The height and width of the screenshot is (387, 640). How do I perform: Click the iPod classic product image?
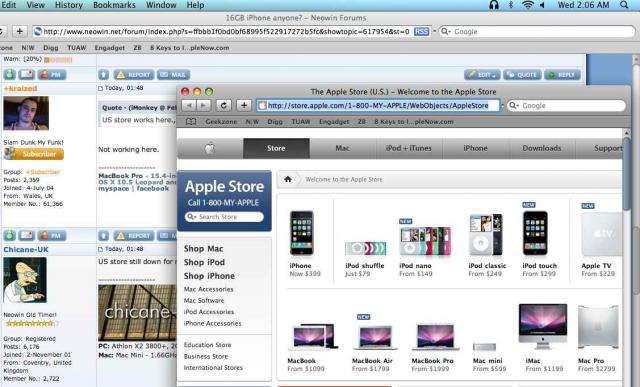(x=486, y=235)
